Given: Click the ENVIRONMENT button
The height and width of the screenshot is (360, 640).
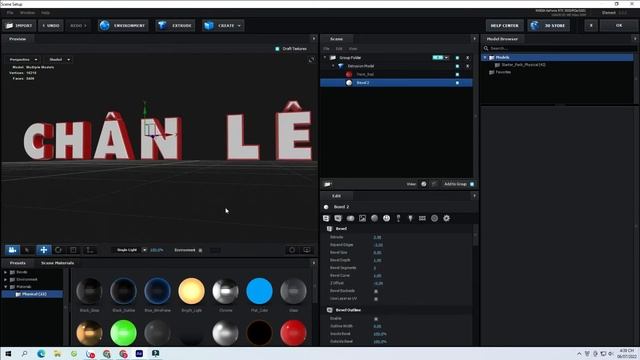Looking at the screenshot, I should (123, 25).
